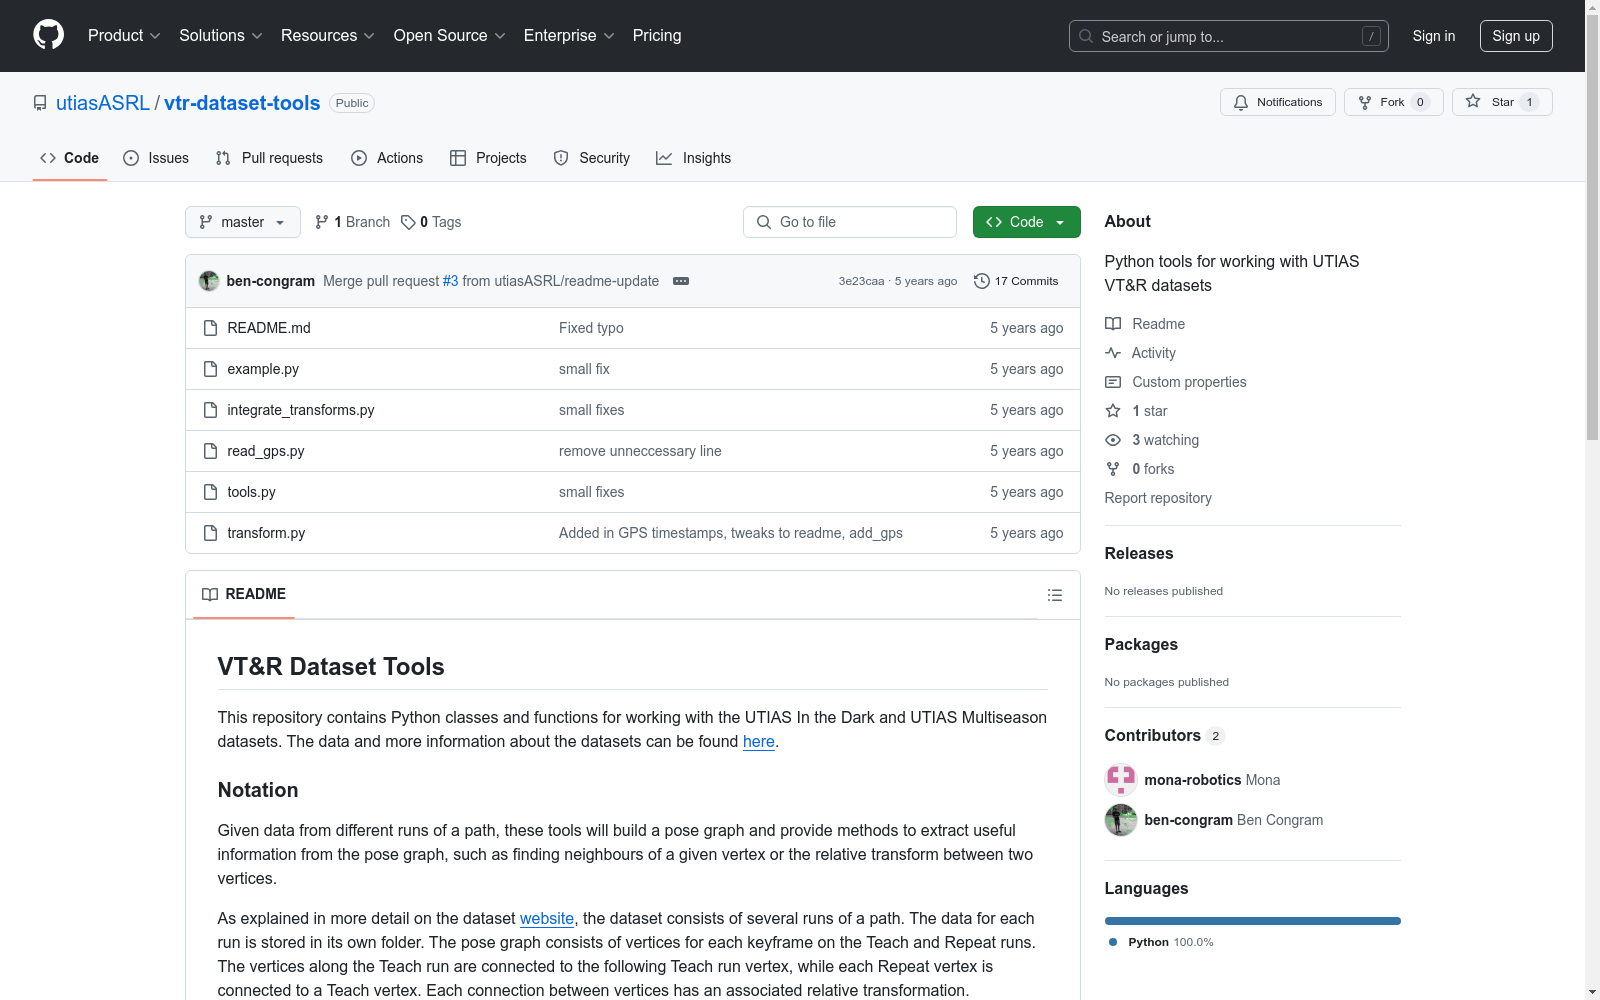Open the Product menu dropdown

[124, 36]
